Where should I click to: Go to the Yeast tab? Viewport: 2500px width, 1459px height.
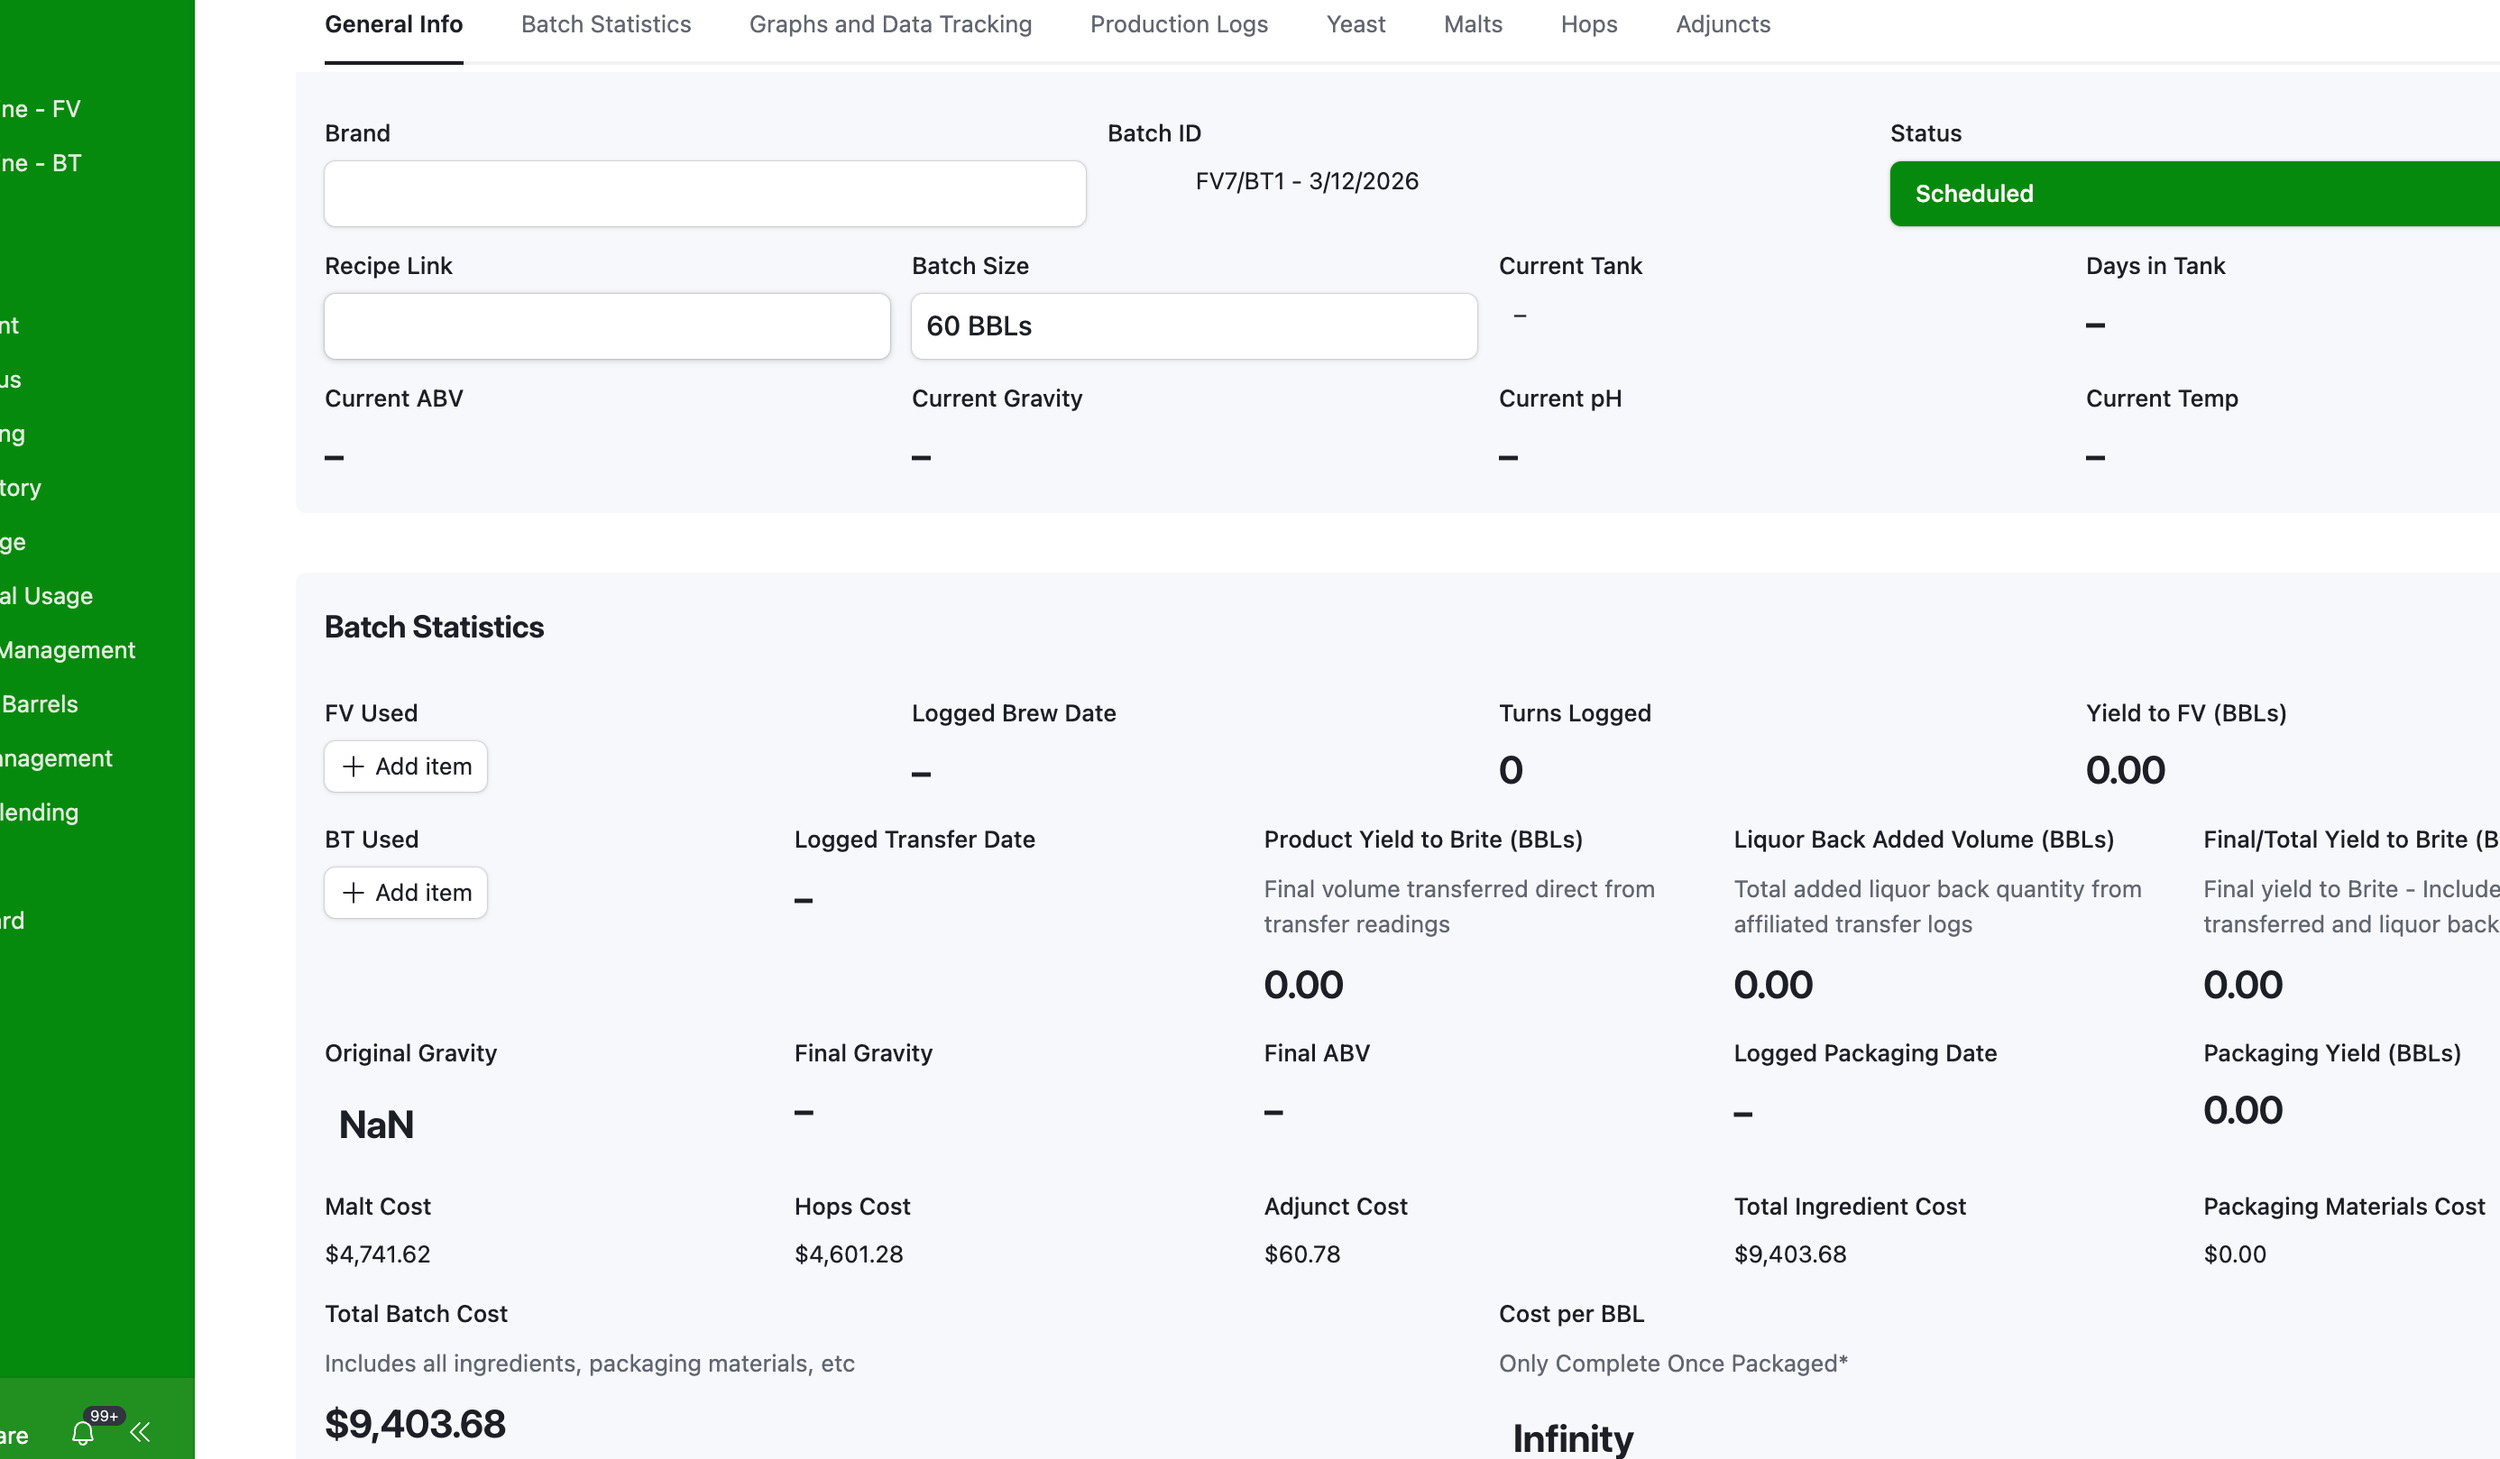(1355, 24)
